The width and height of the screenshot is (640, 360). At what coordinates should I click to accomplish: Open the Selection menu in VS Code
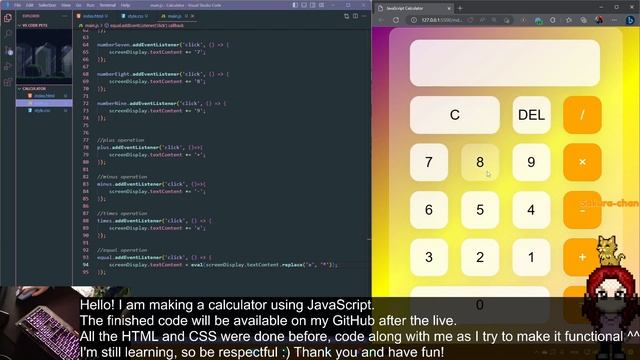point(47,5)
